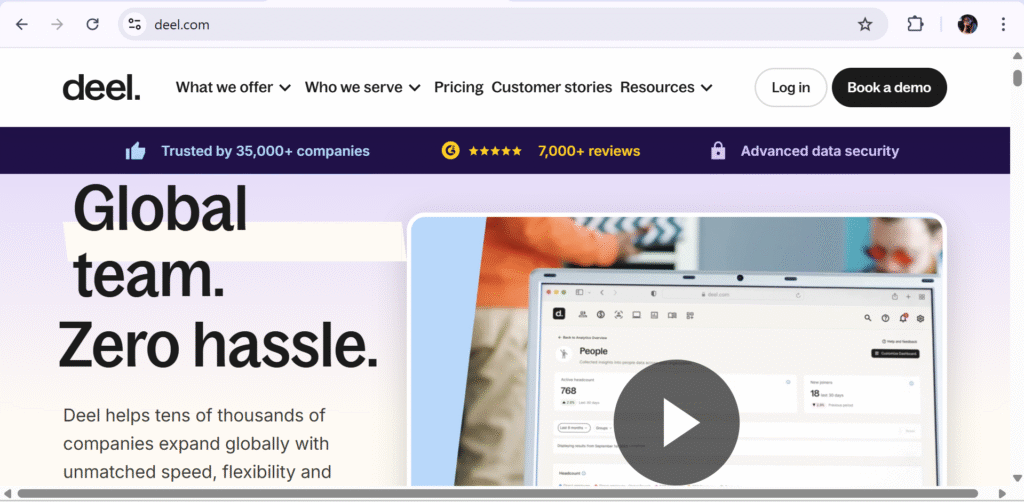Click the Zero hassle. headline
1024x502 pixels.
[x=219, y=347]
